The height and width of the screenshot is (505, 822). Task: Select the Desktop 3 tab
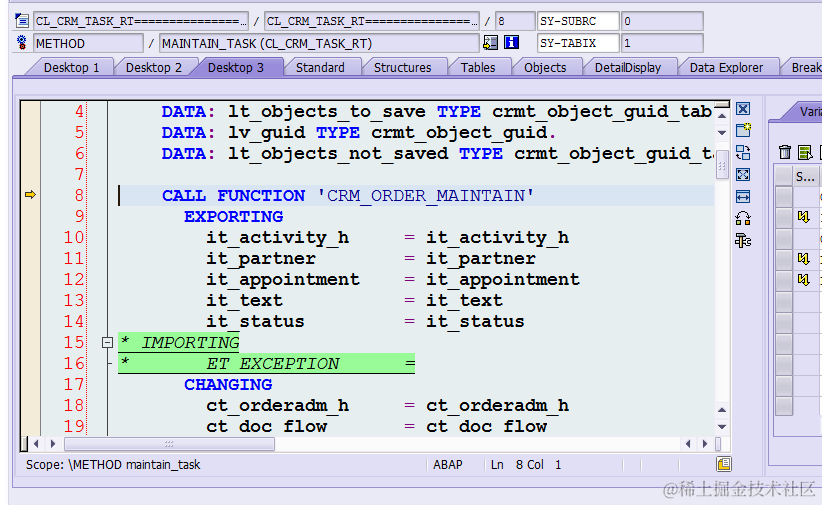(236, 68)
